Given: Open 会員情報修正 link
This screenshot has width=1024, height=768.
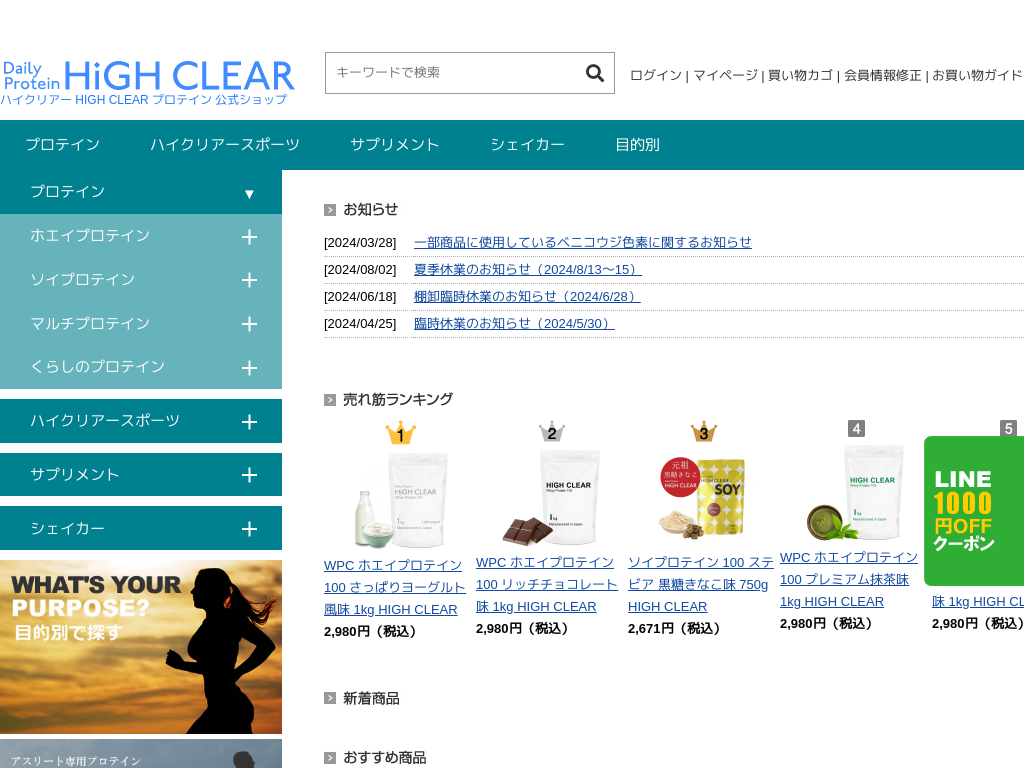Looking at the screenshot, I should pyautogui.click(x=882, y=75).
